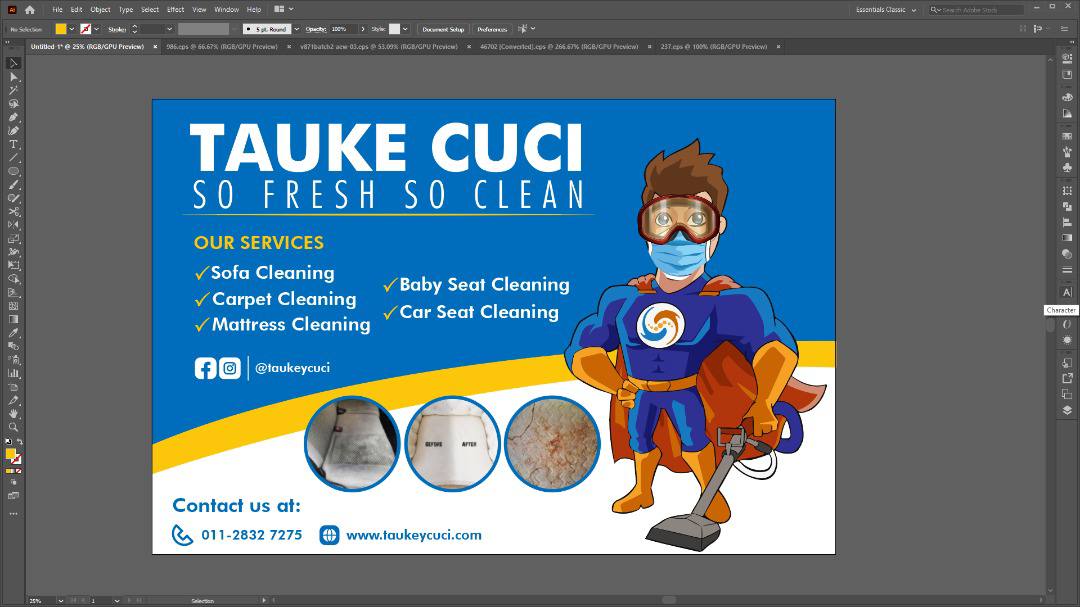Choose the Ellipse shape tool
This screenshot has height=607, width=1080.
pos(14,171)
